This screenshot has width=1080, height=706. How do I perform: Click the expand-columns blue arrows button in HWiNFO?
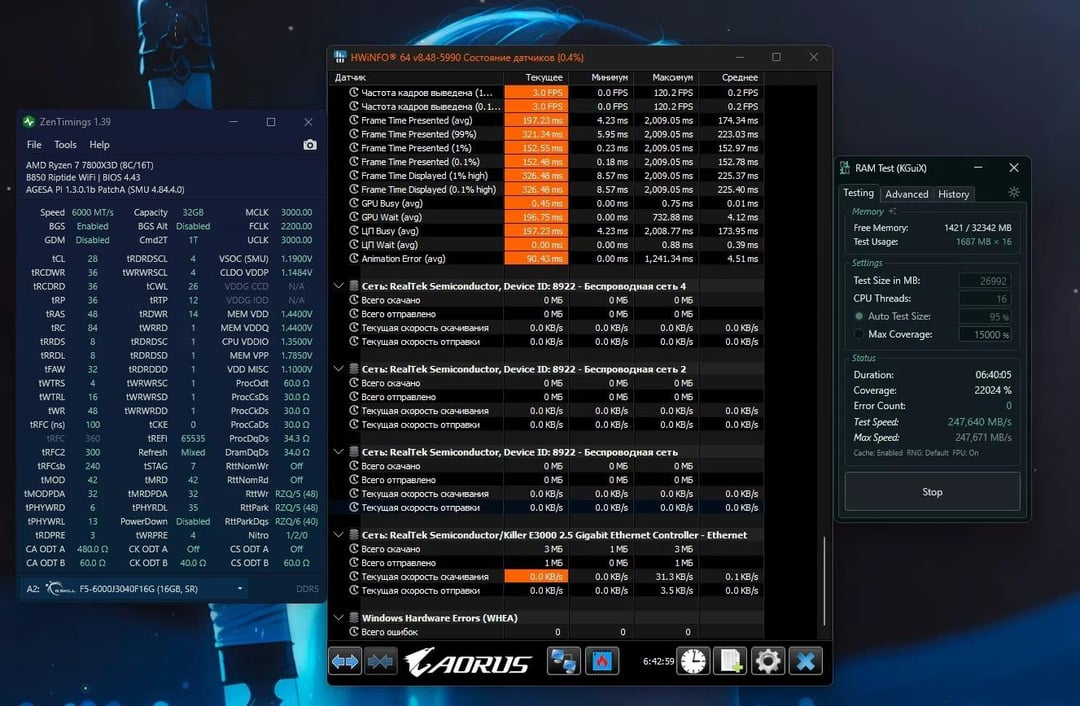(345, 662)
